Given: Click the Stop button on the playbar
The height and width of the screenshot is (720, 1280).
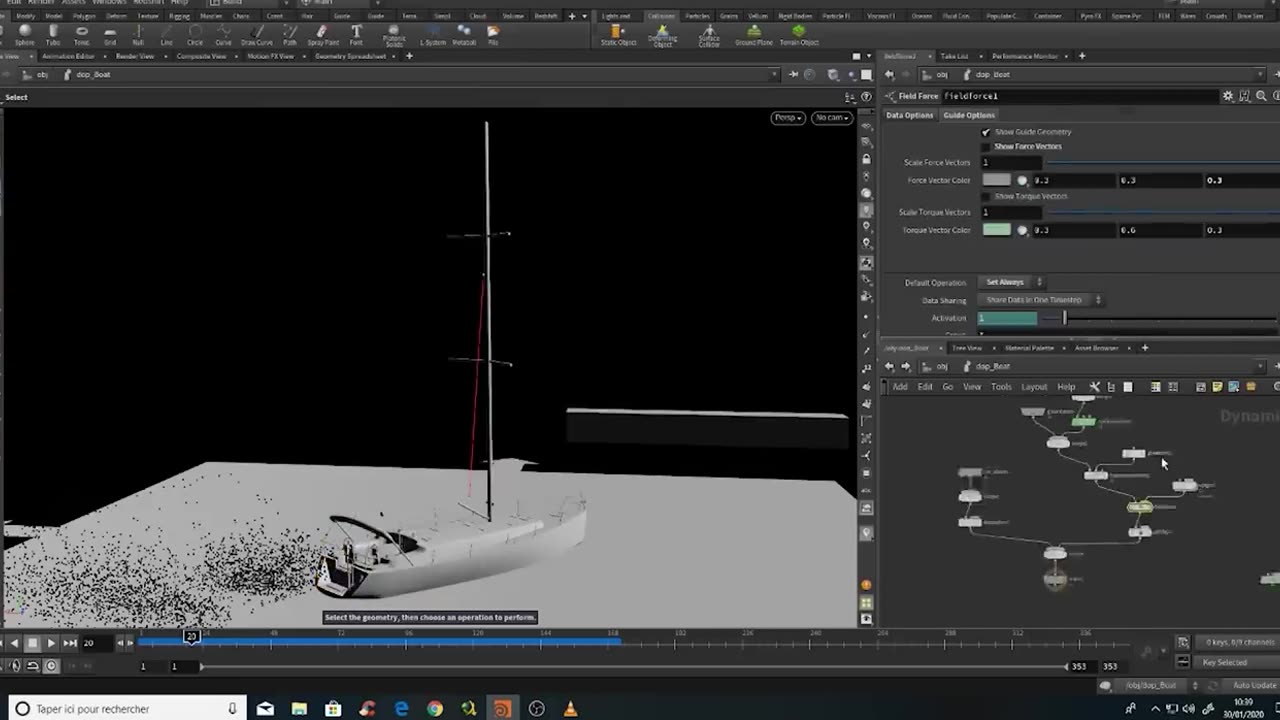Looking at the screenshot, I should tap(32, 643).
